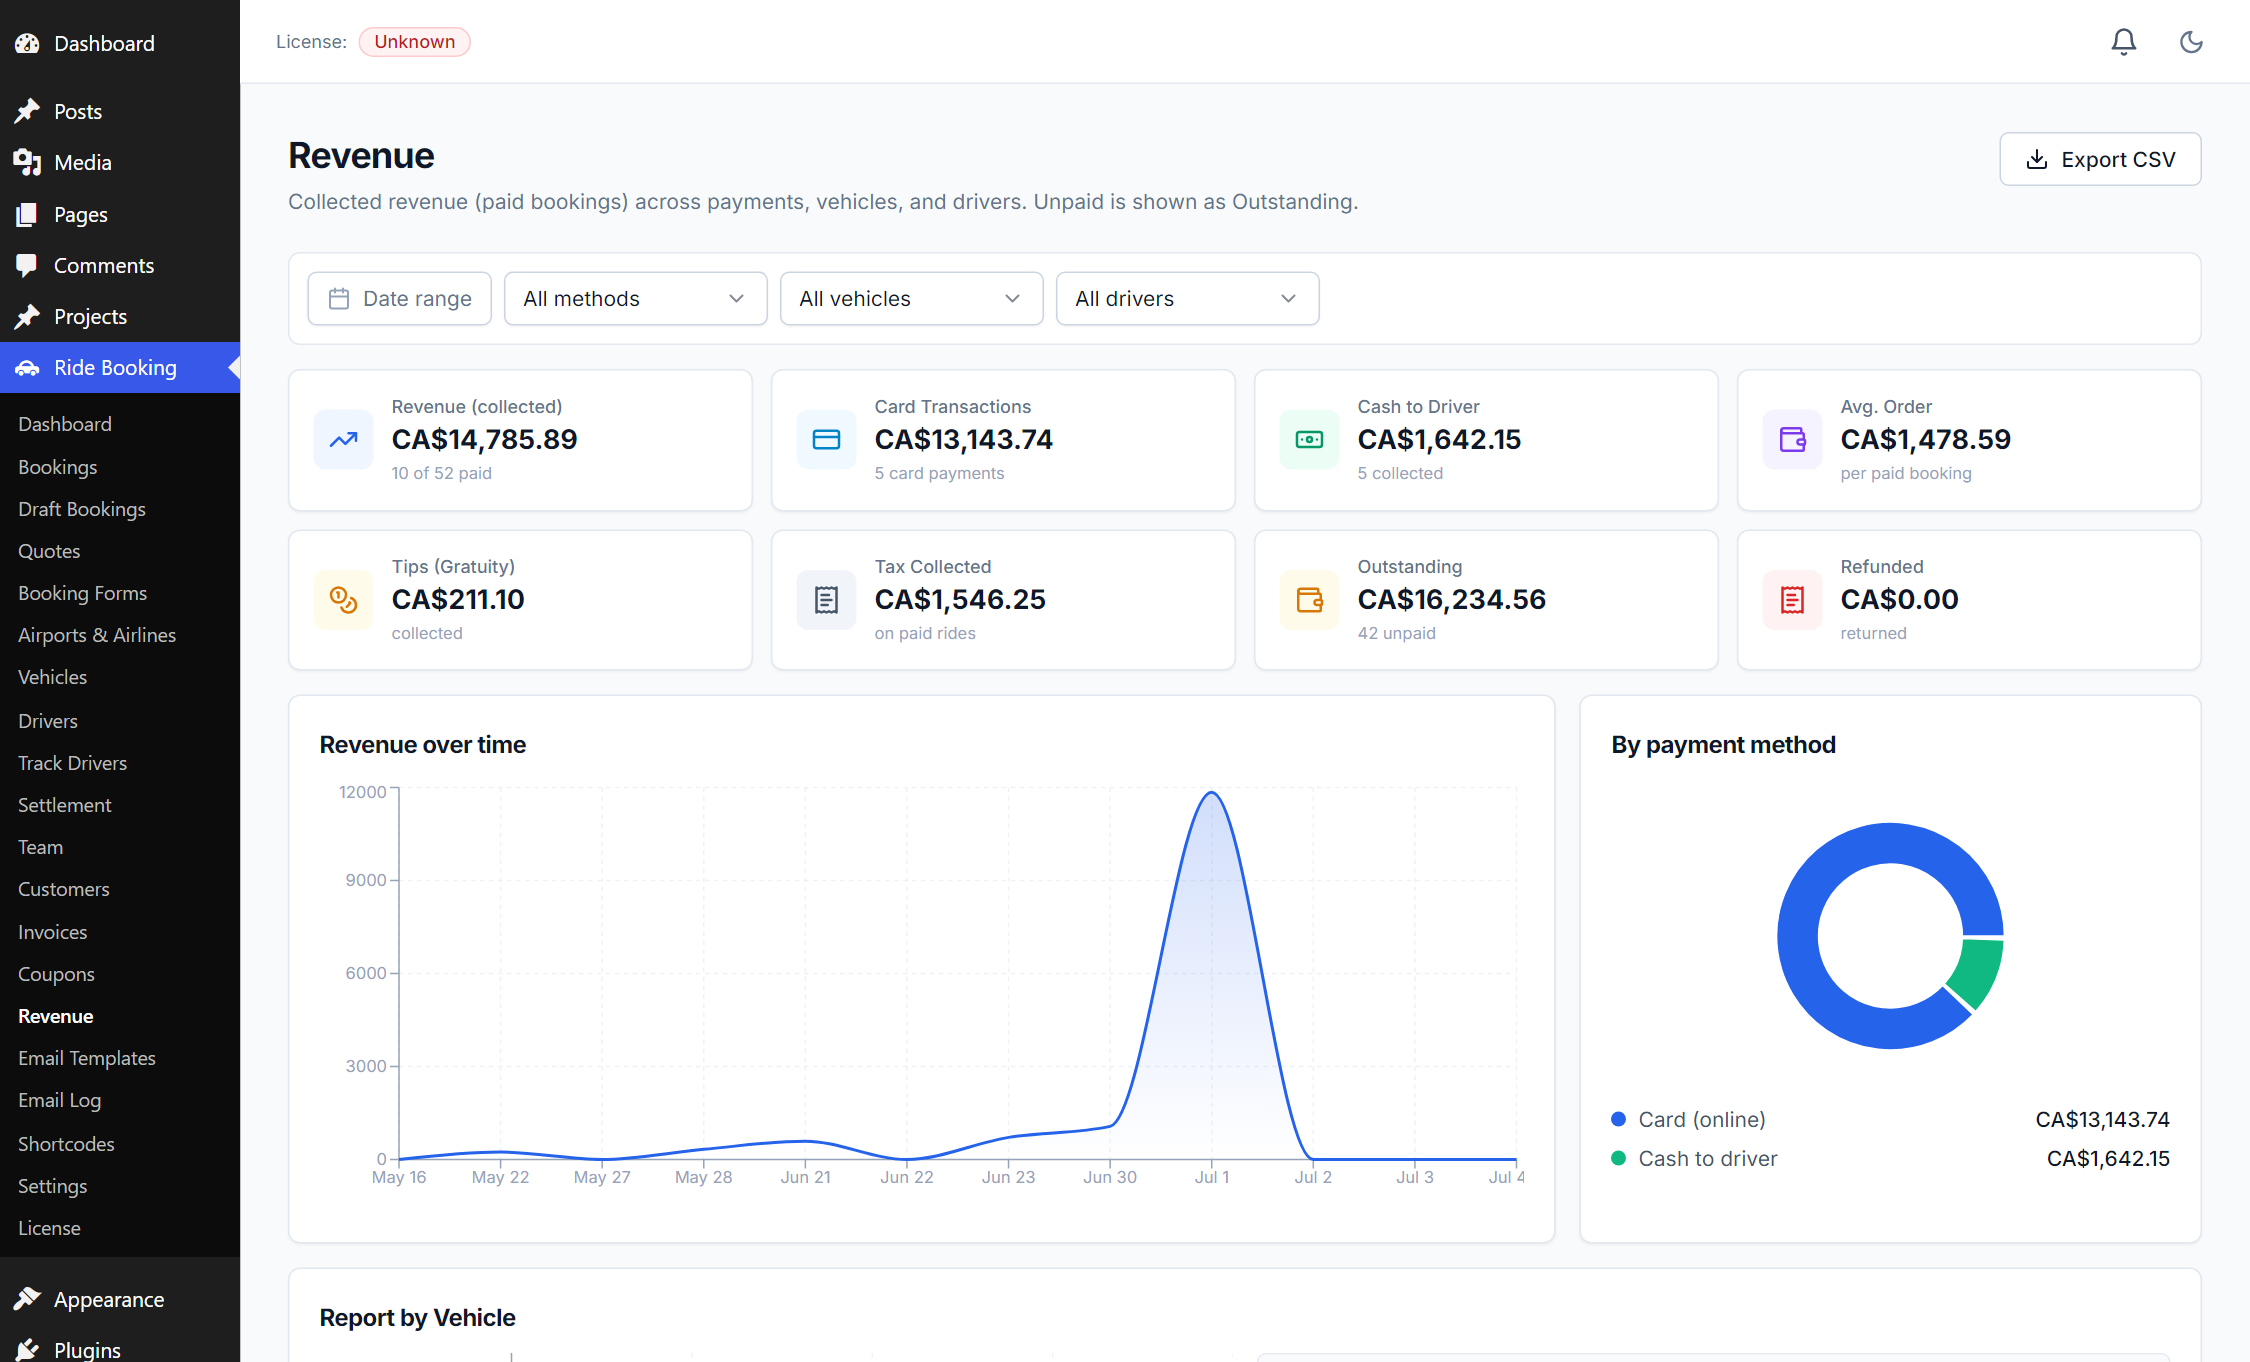
Task: Click the Refunded receipt icon
Action: click(x=1793, y=600)
